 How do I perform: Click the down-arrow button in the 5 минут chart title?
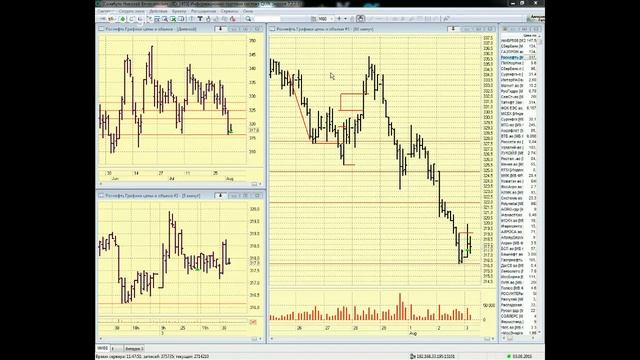(220, 196)
